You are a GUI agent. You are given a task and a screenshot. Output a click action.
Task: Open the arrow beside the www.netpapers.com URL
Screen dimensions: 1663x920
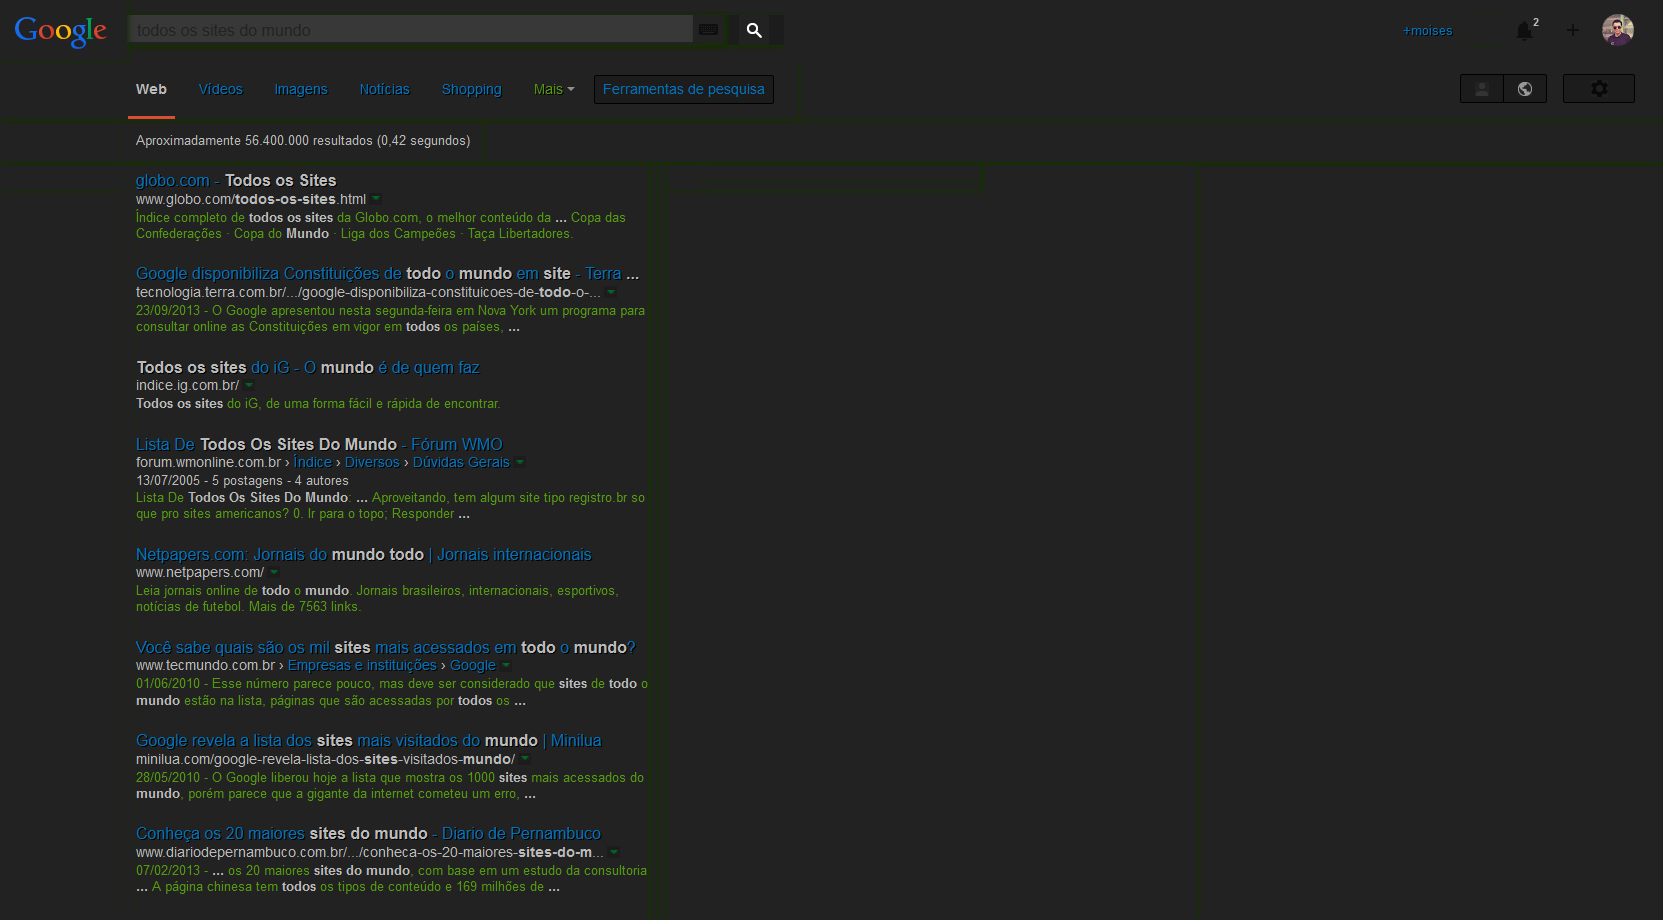pos(274,572)
